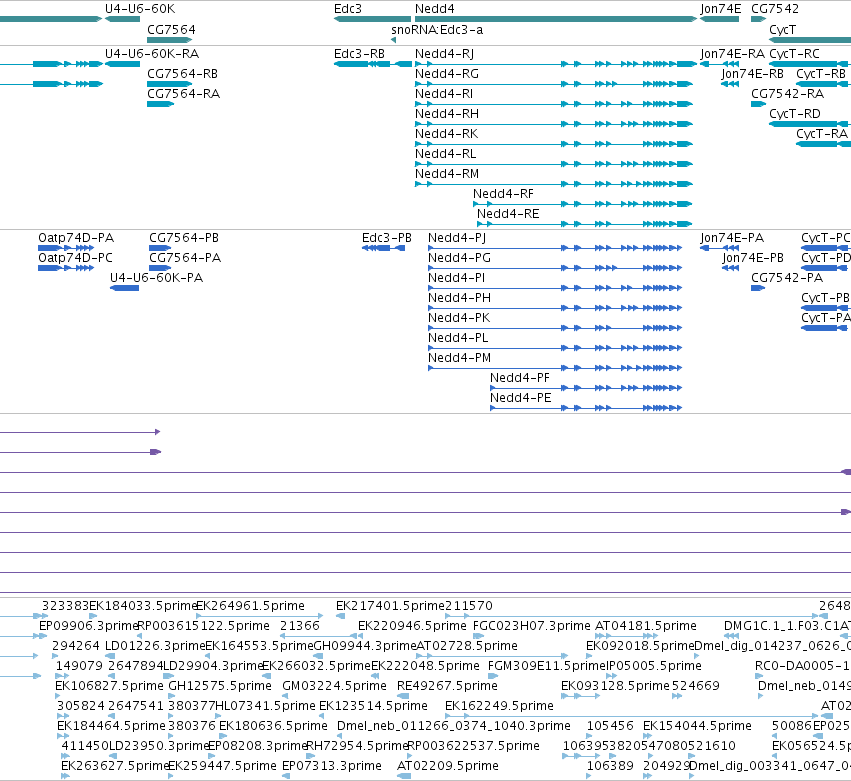This screenshot has width=851, height=781.
Task: Select transcript Nedd4-RG label
Action: pyautogui.click(x=447, y=74)
